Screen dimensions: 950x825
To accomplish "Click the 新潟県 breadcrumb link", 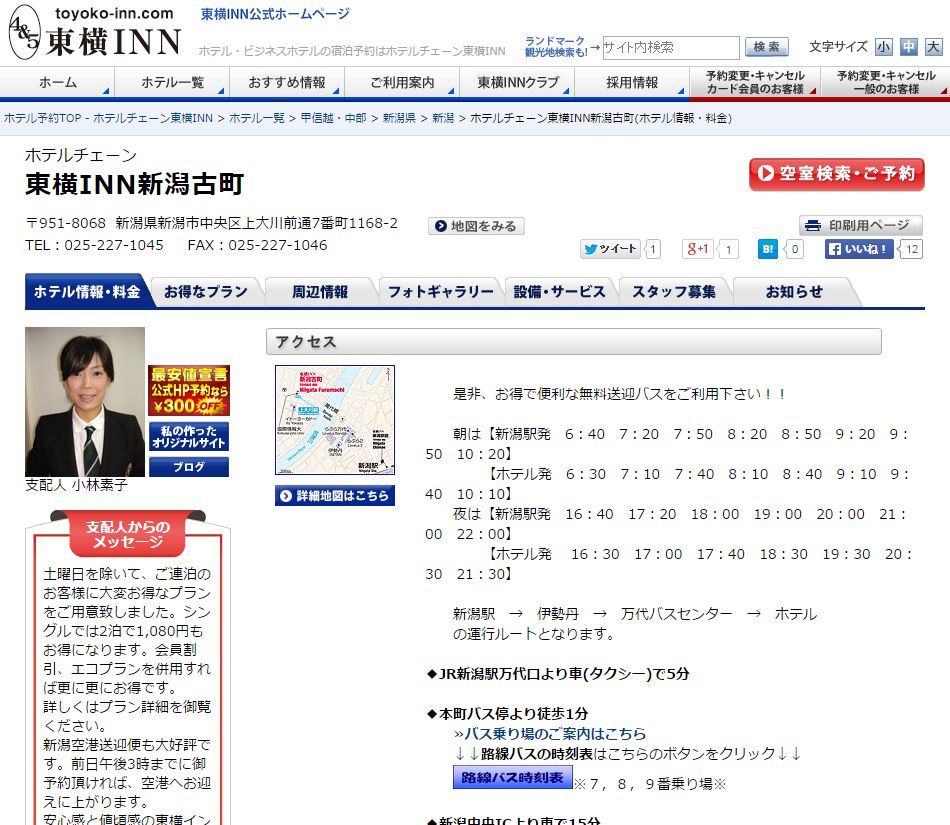I will (x=399, y=118).
